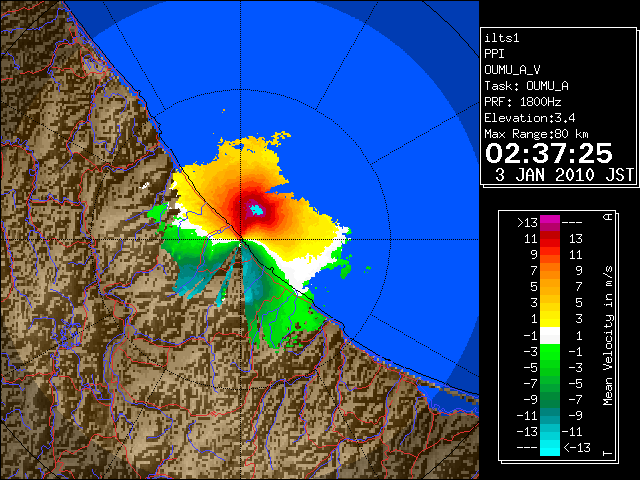The image size is (640, 480).
Task: Click the 'A' letter at legend top right
Action: coord(608,217)
